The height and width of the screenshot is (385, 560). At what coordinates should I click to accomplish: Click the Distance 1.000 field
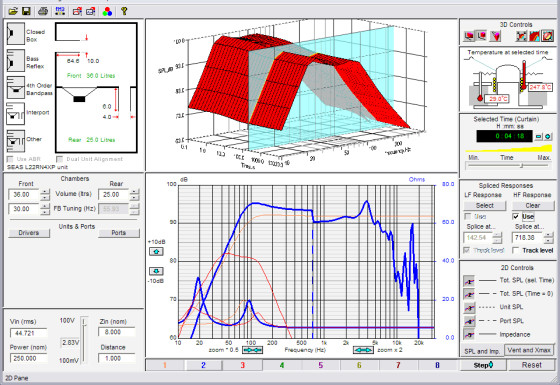(117, 358)
